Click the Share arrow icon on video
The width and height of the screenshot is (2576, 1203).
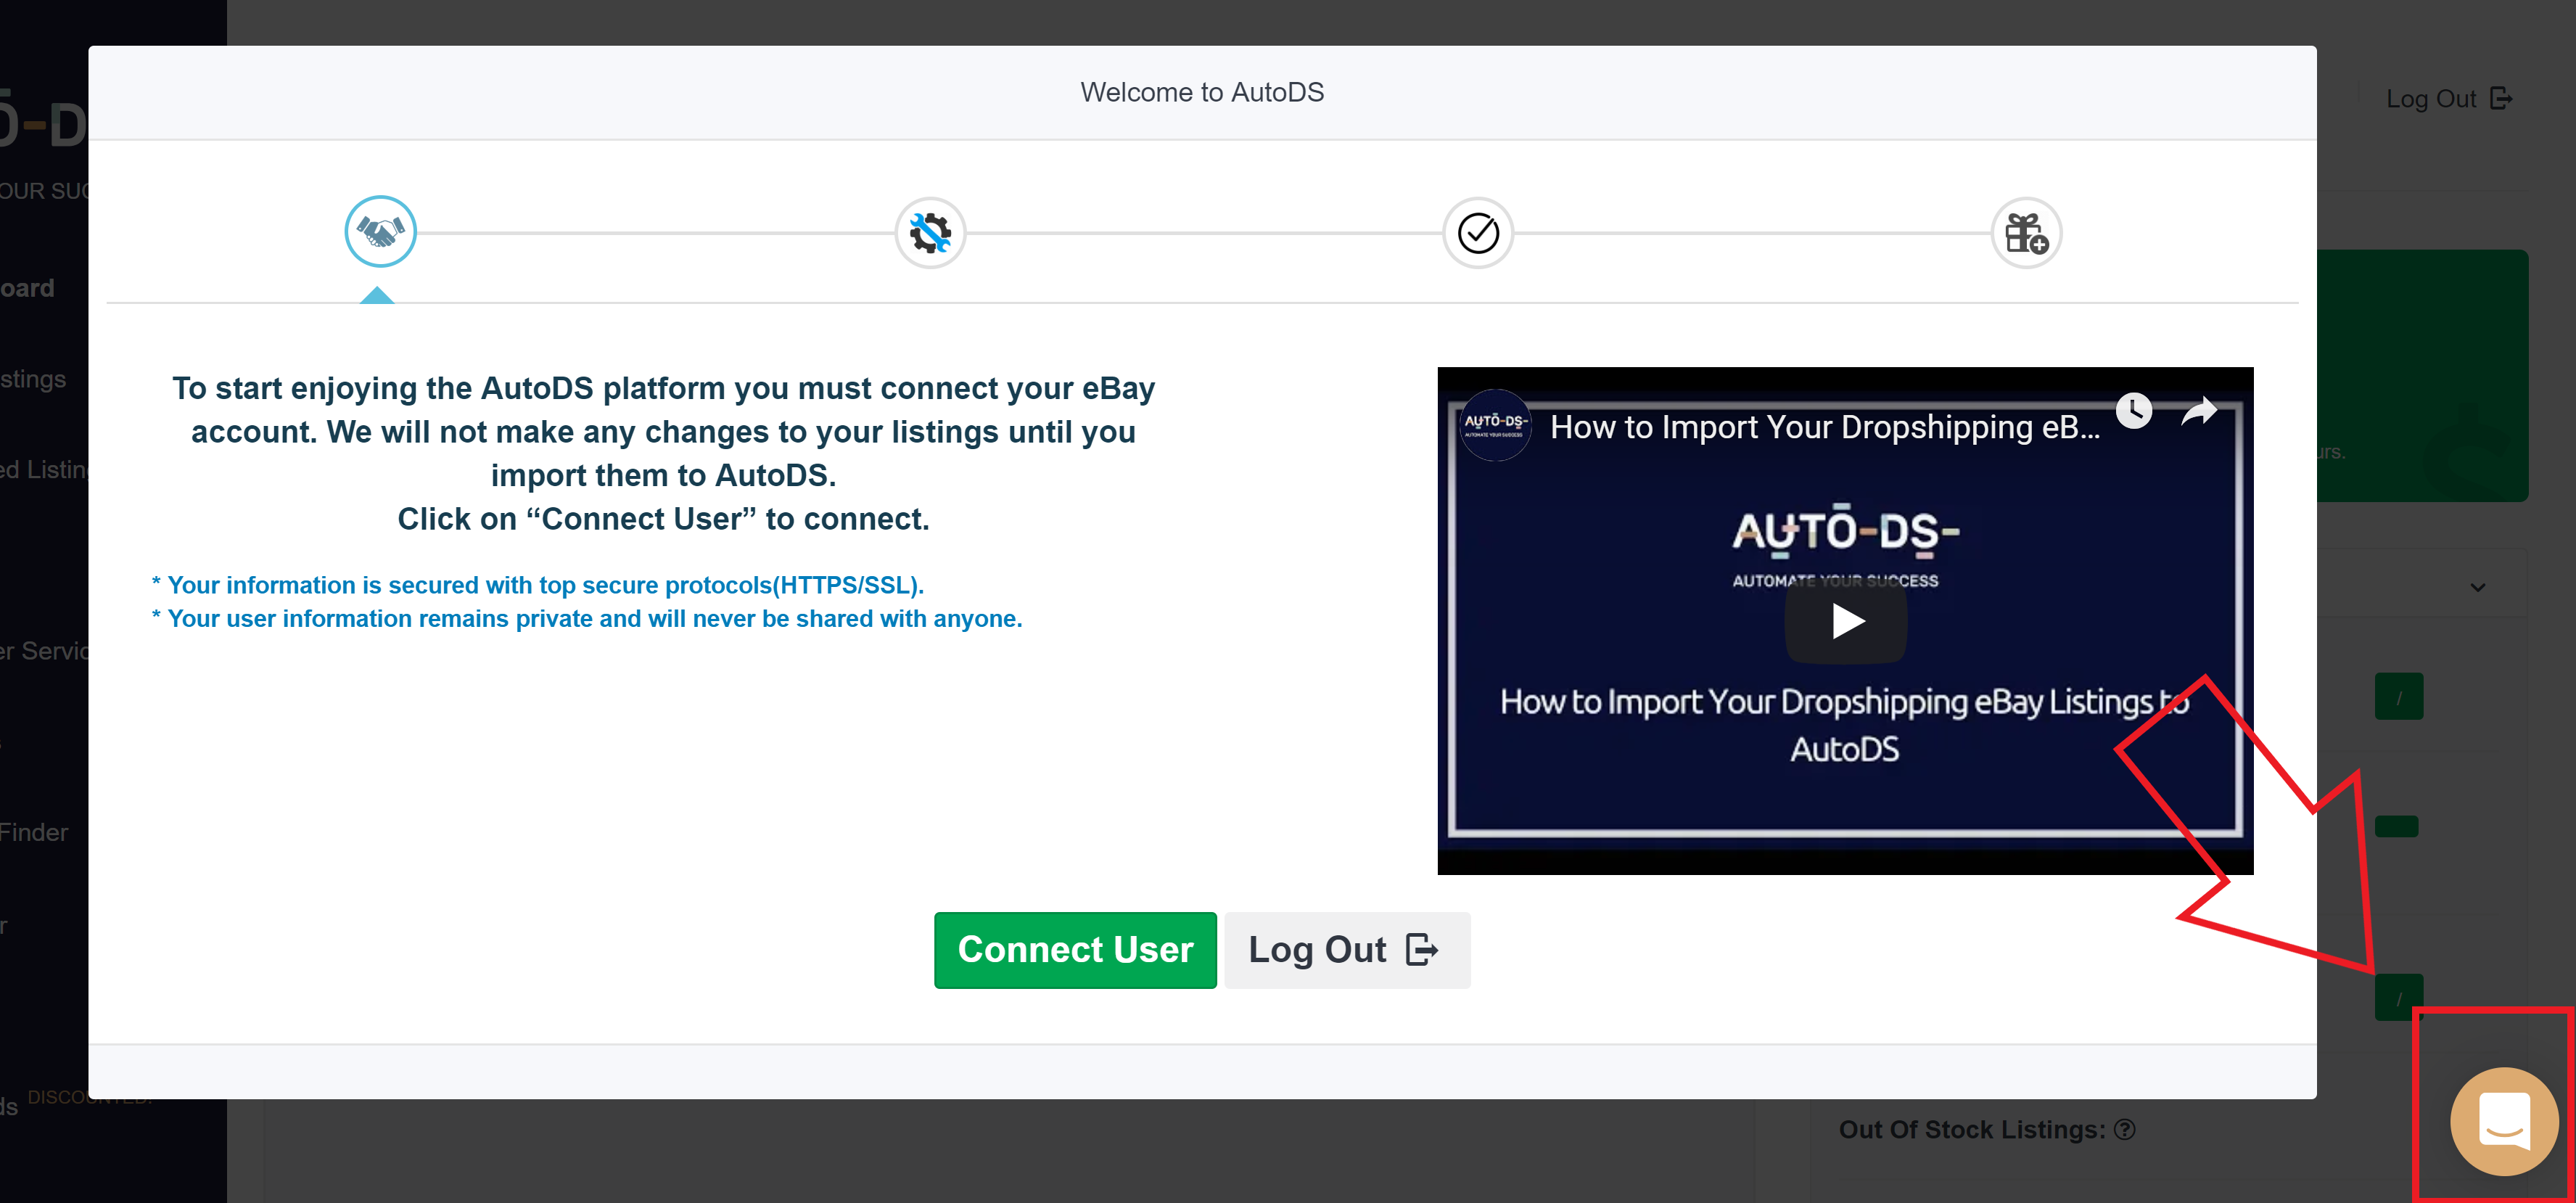pos(2198,410)
